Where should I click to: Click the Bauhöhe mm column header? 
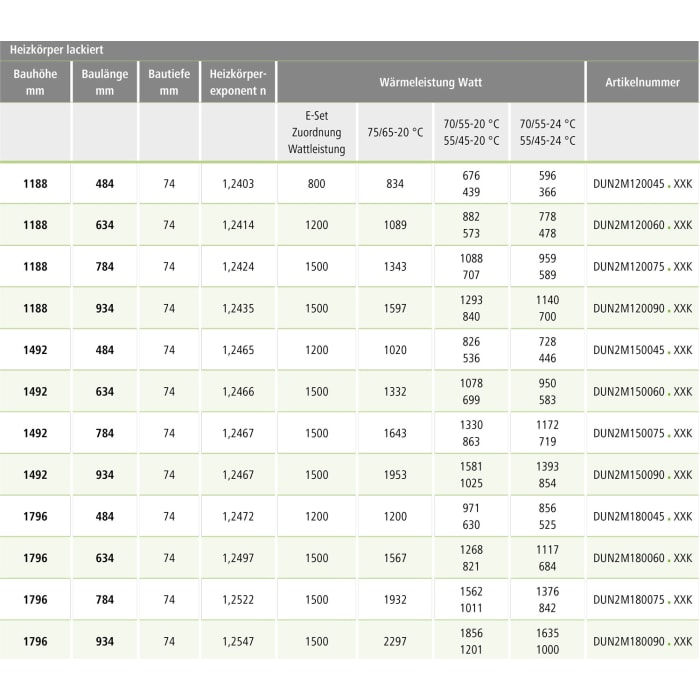[35, 82]
